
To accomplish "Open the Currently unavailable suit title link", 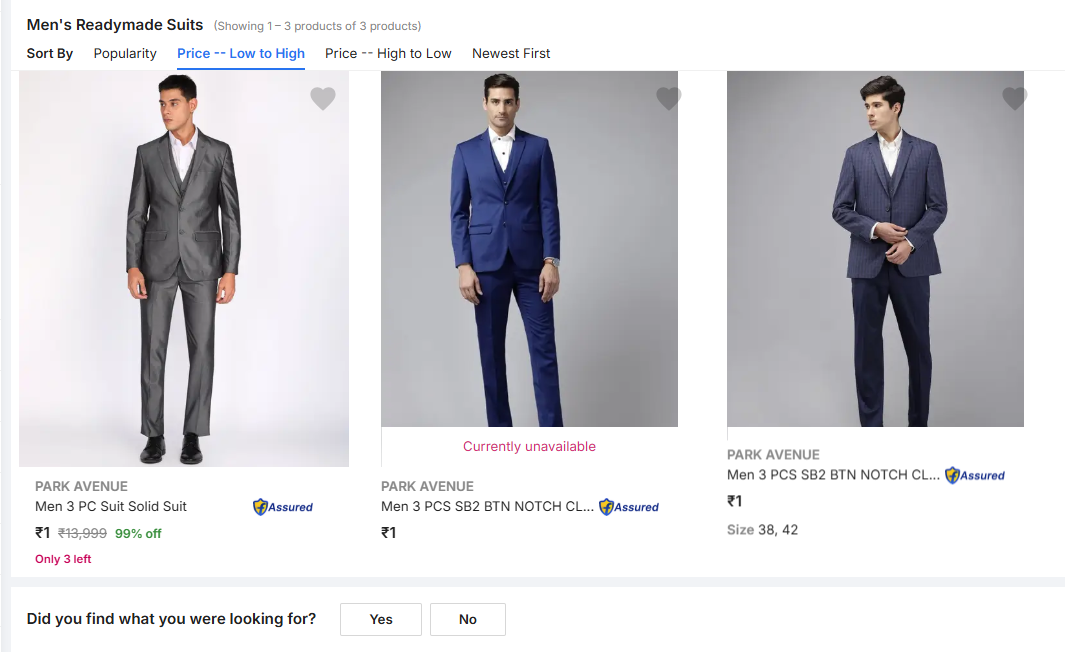I will point(487,506).
